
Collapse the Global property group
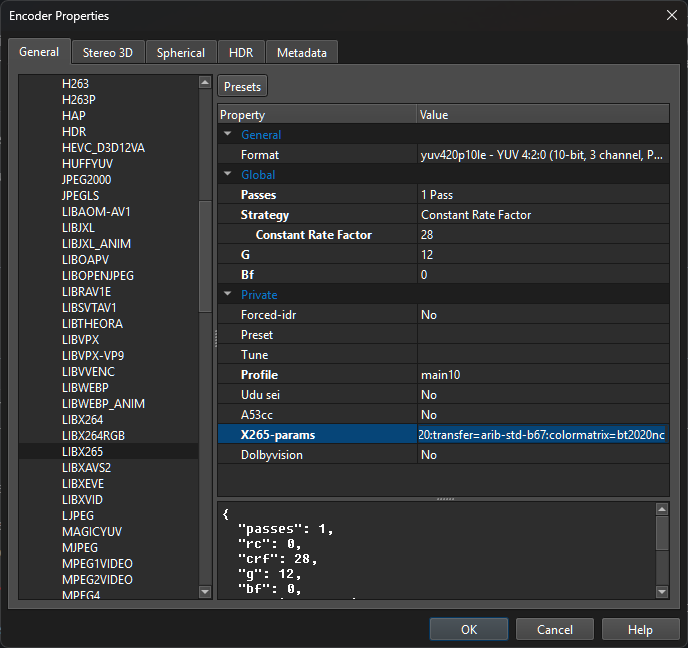[227, 175]
